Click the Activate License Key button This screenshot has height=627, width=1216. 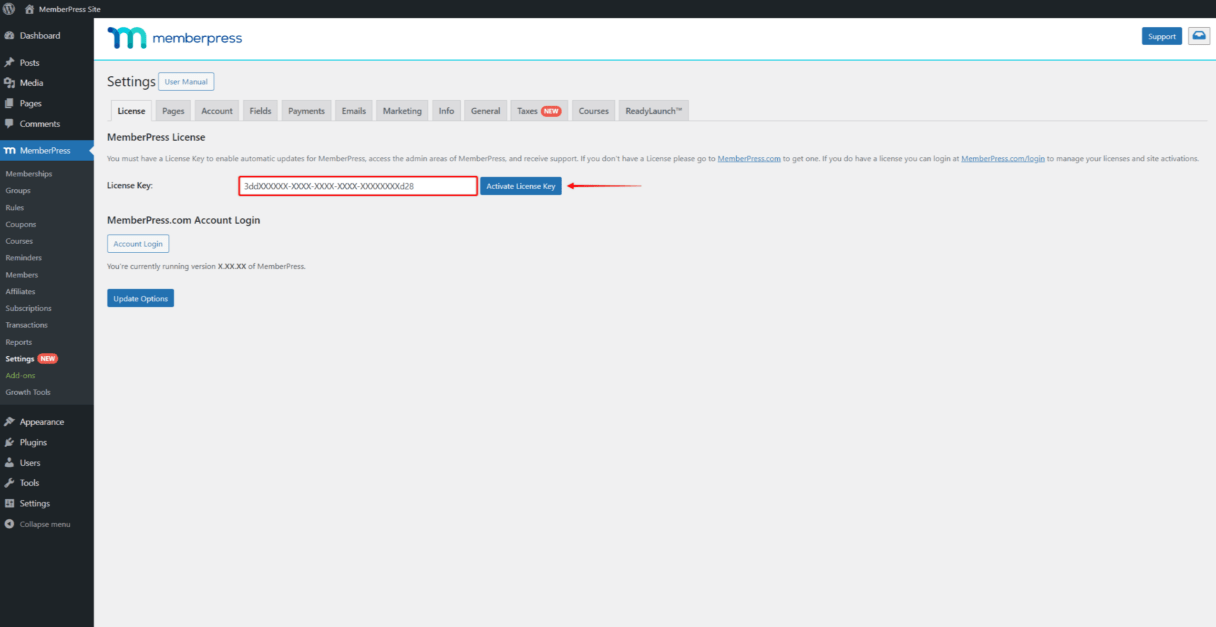[x=521, y=186]
